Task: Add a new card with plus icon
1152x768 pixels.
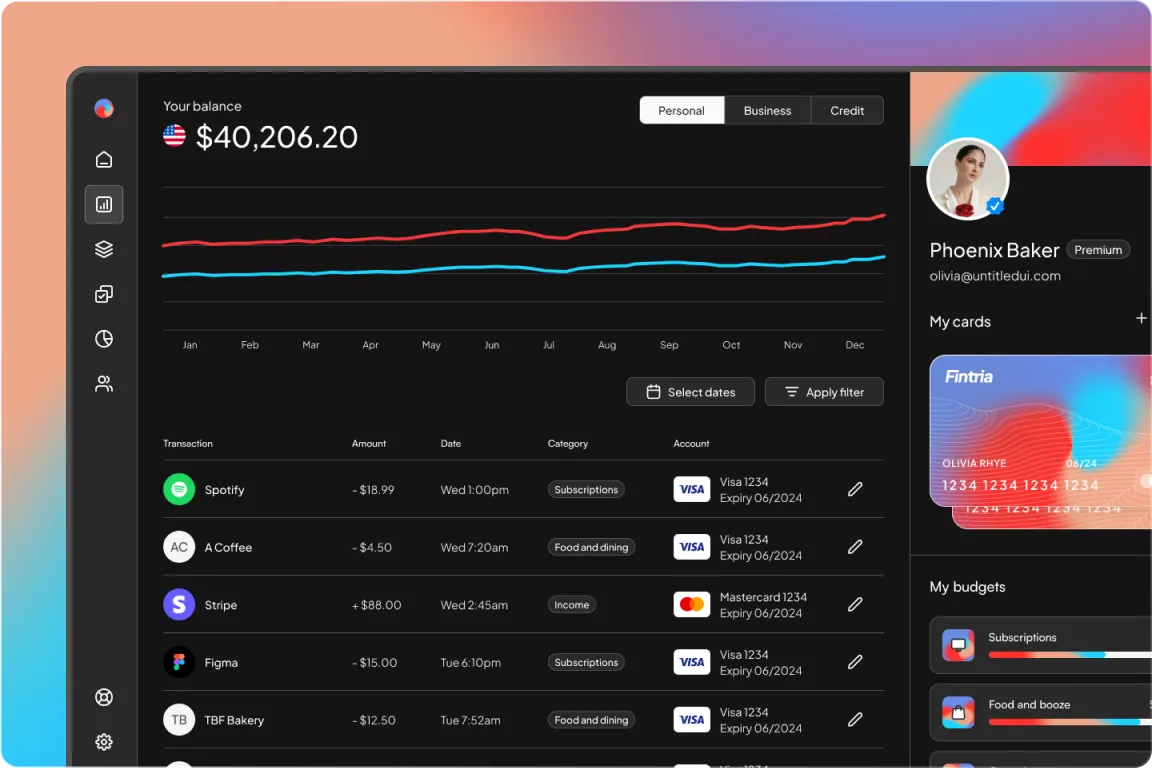Action: click(x=1140, y=318)
